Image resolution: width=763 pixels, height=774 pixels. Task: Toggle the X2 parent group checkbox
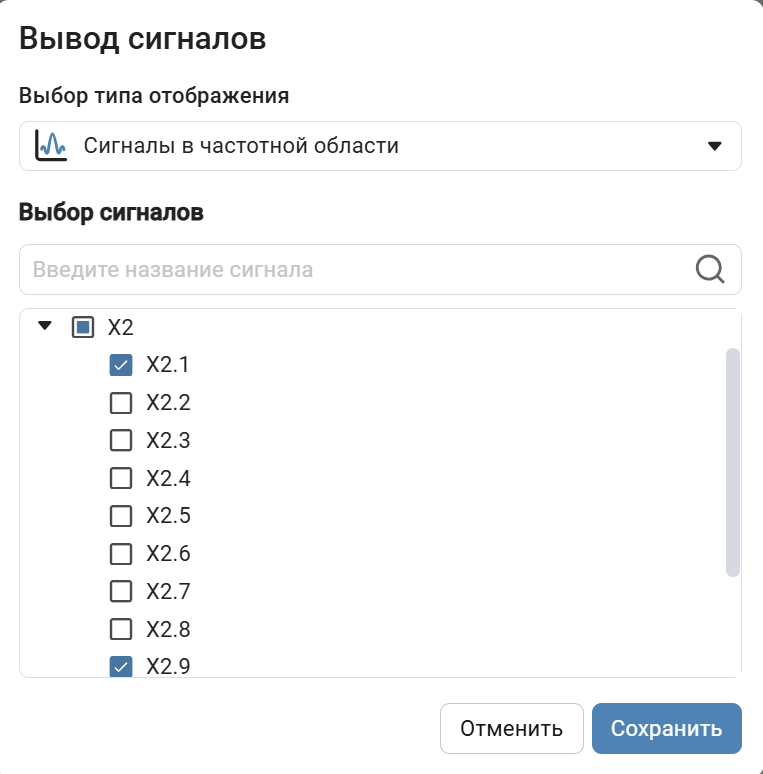click(x=83, y=327)
